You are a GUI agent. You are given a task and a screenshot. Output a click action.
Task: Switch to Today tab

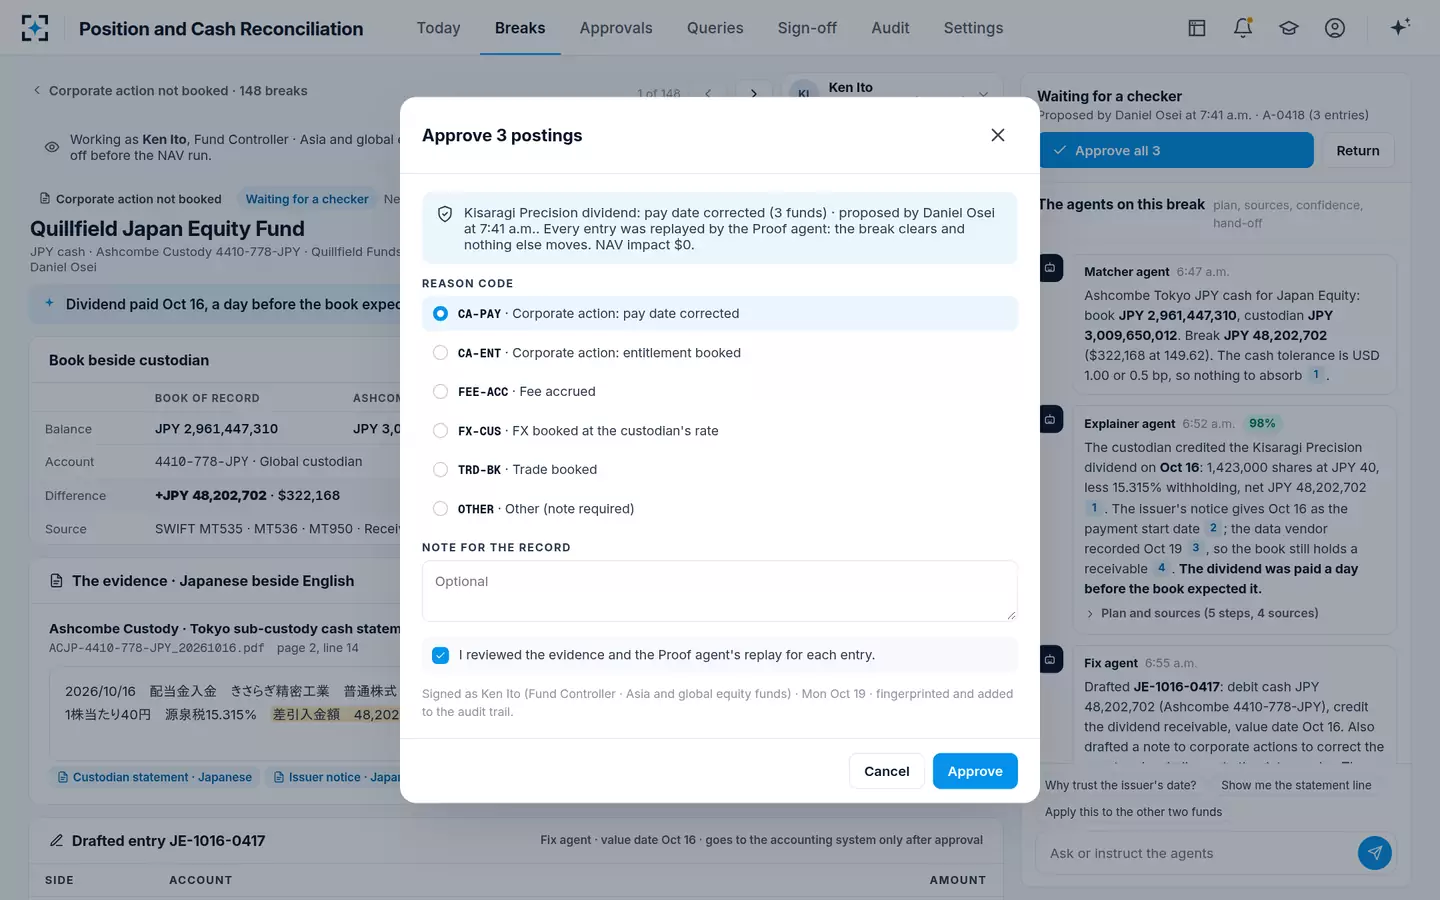click(x=438, y=28)
